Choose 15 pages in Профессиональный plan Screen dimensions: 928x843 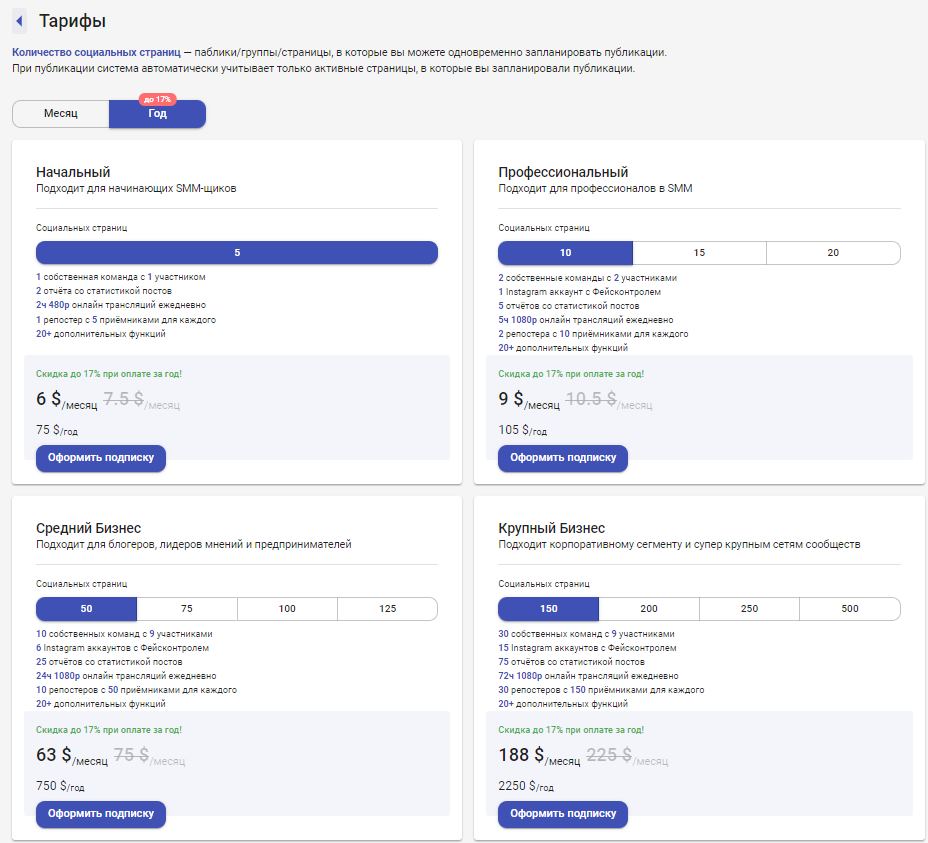pos(699,253)
